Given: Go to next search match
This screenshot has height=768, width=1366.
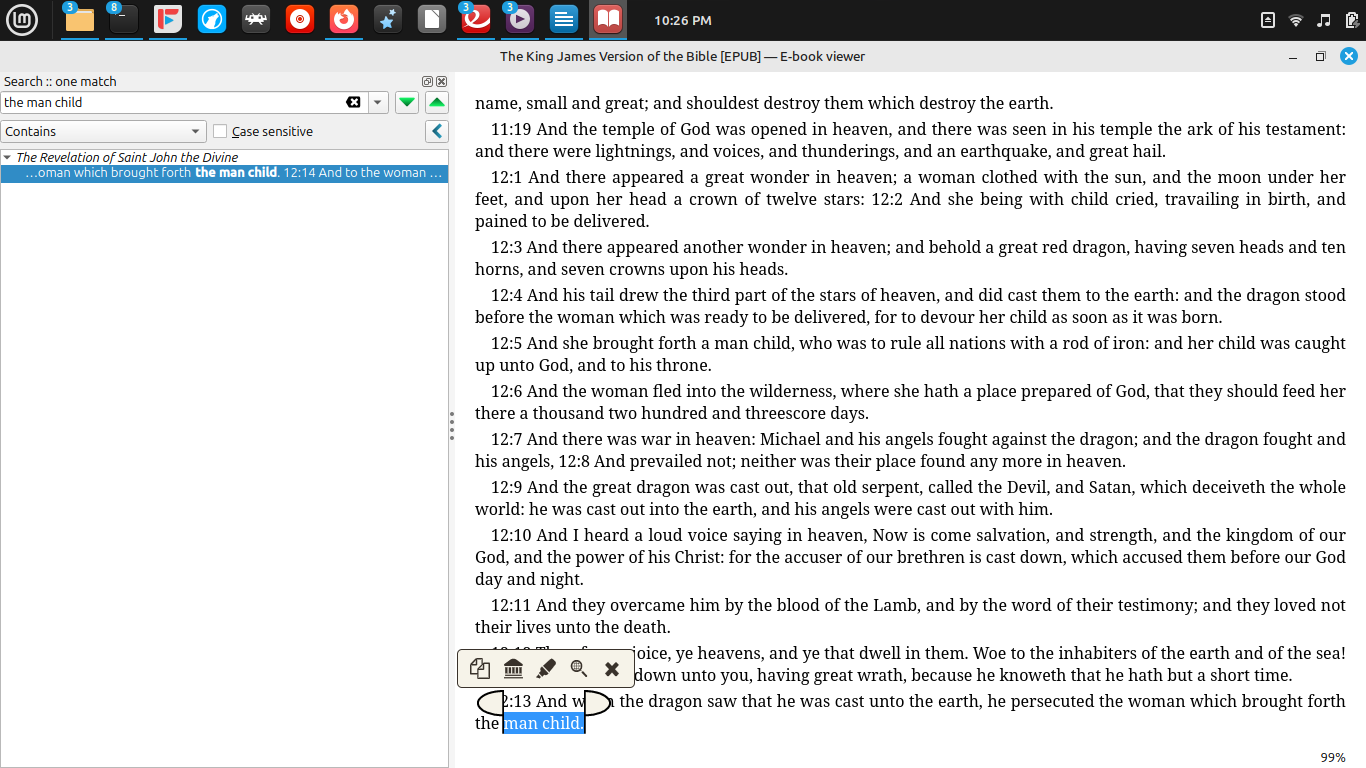Looking at the screenshot, I should 407,102.
